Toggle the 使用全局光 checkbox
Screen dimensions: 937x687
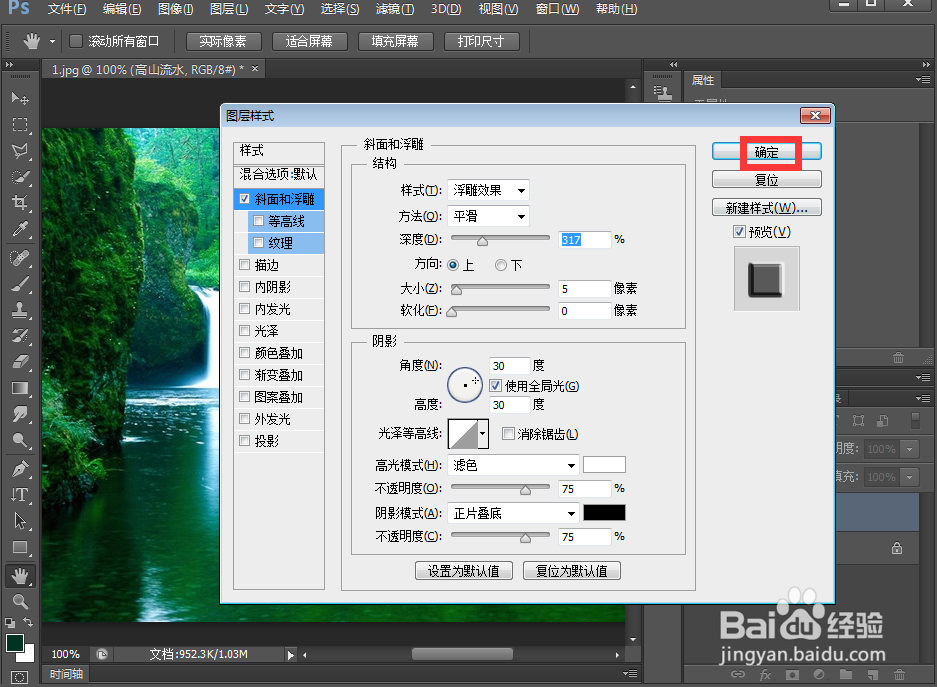(x=496, y=386)
